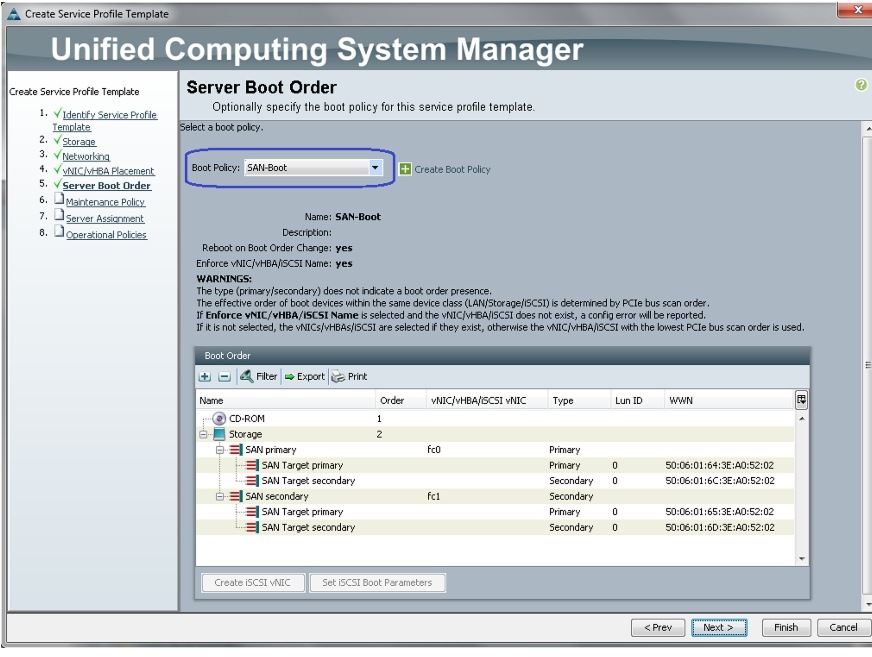Click the green checkmark beside Storage step
Screen dimensions: 872x657
tap(57, 140)
